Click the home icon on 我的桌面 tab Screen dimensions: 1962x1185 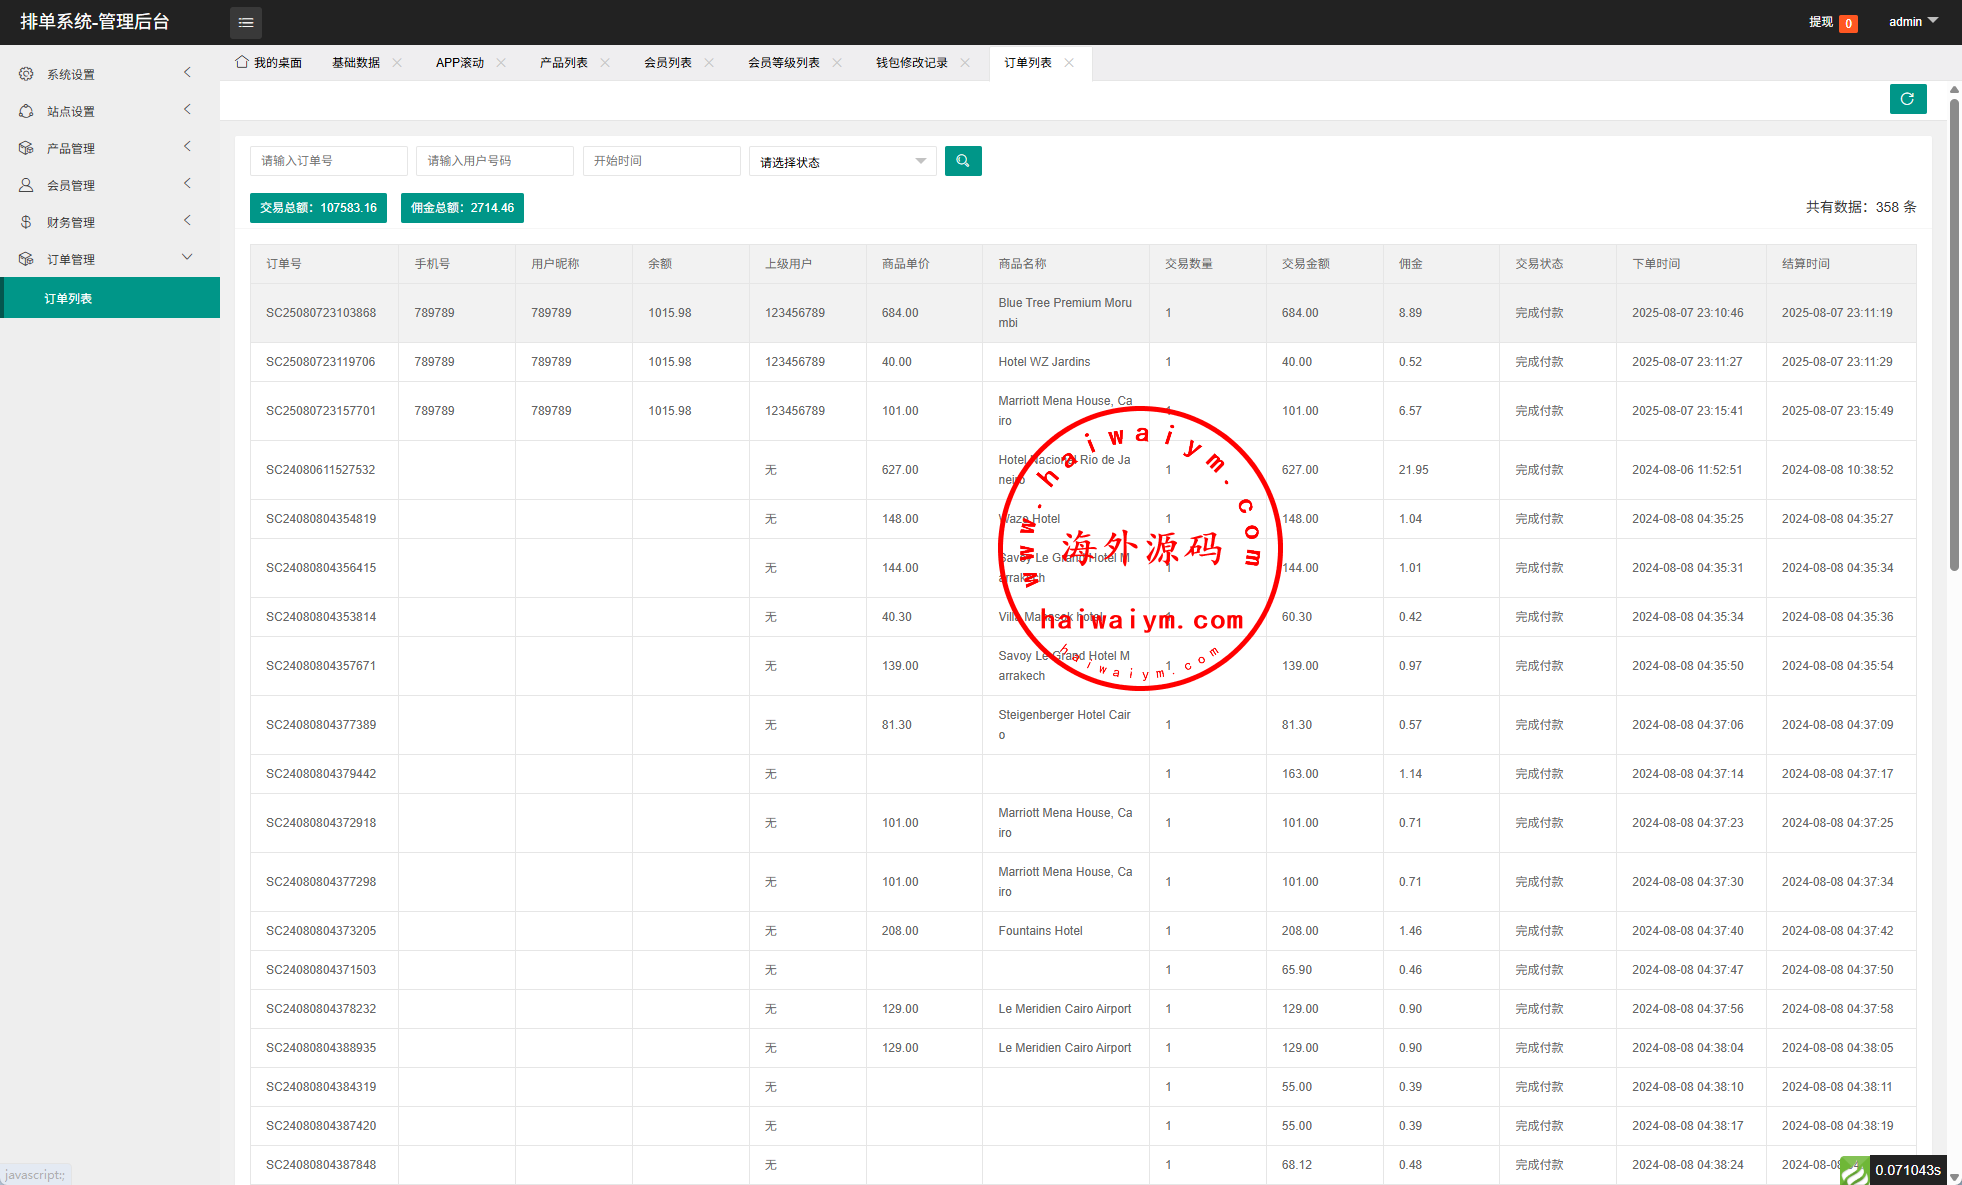click(242, 62)
